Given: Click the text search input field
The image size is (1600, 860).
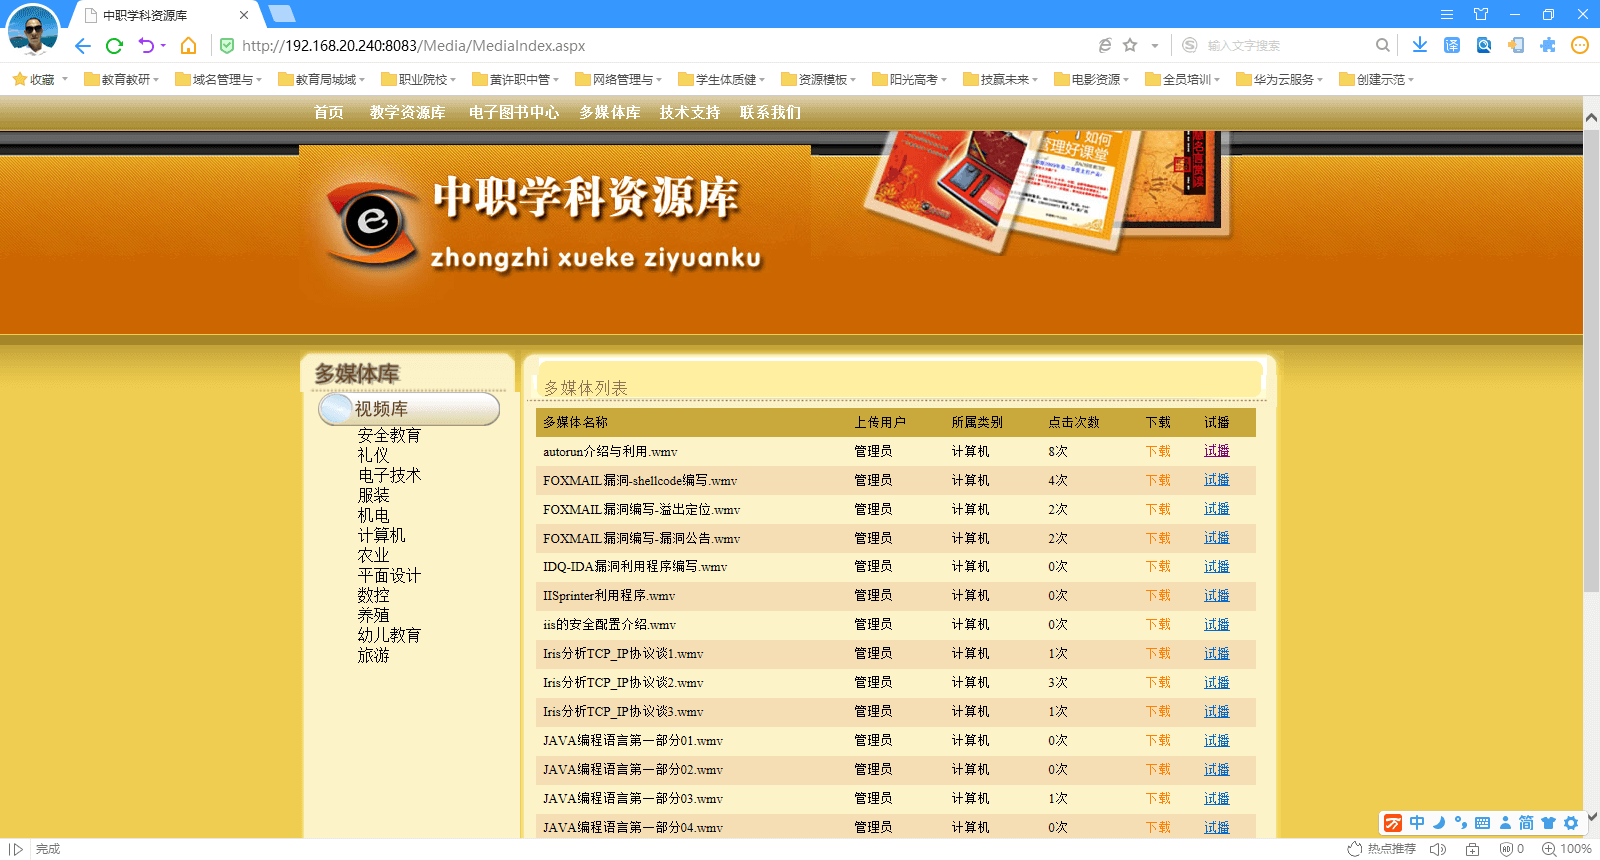Looking at the screenshot, I should [x=1285, y=46].
